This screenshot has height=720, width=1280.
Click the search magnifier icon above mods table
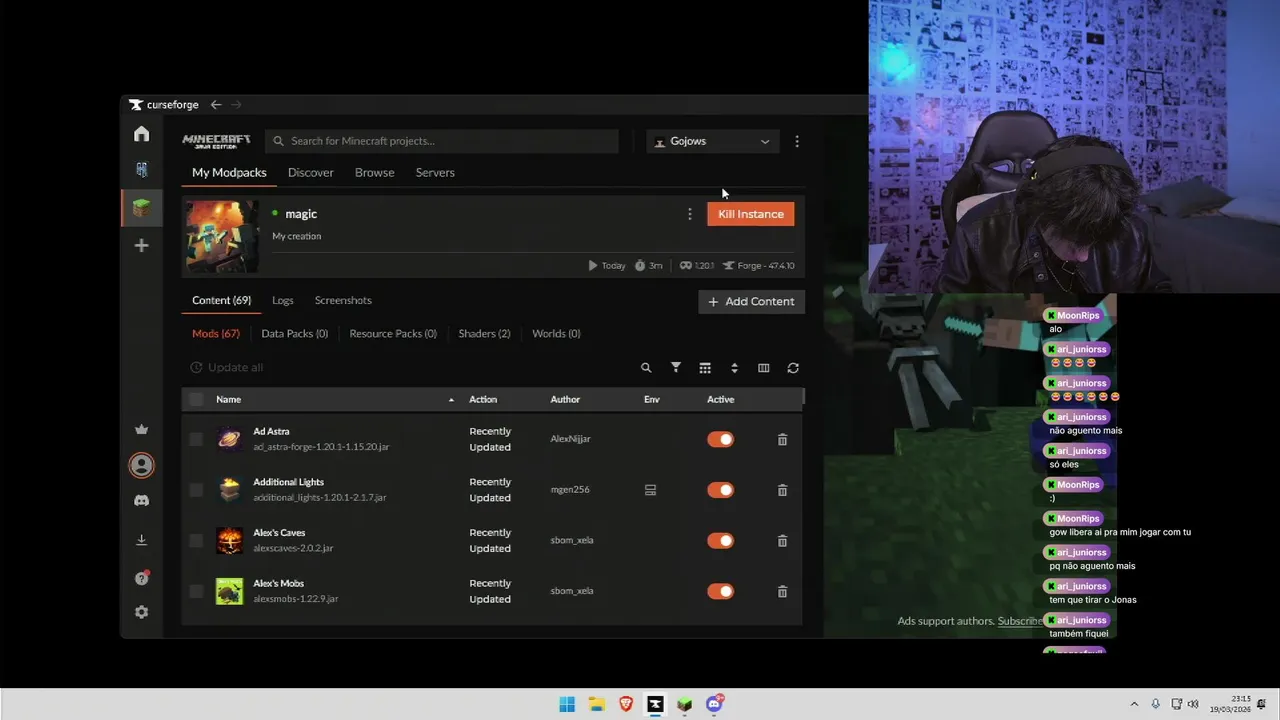point(646,368)
